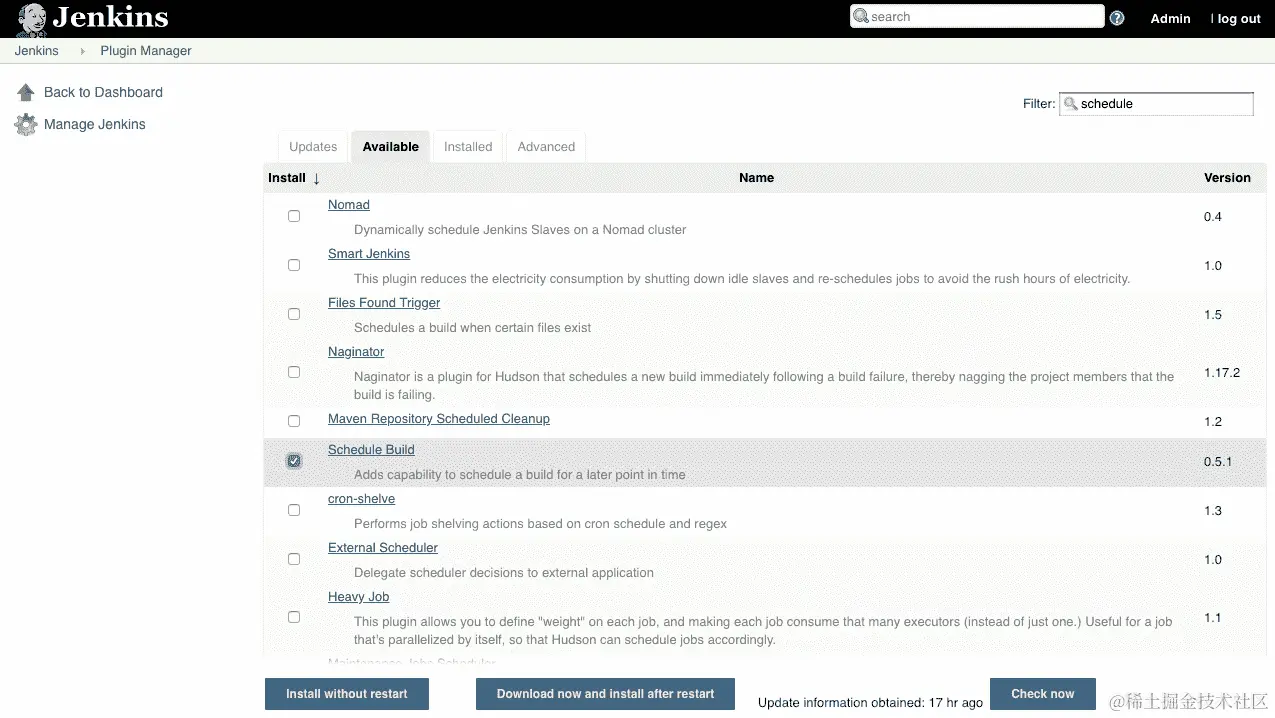Check the Naginator plugin checkbox
The image size is (1275, 718).
pyautogui.click(x=294, y=372)
